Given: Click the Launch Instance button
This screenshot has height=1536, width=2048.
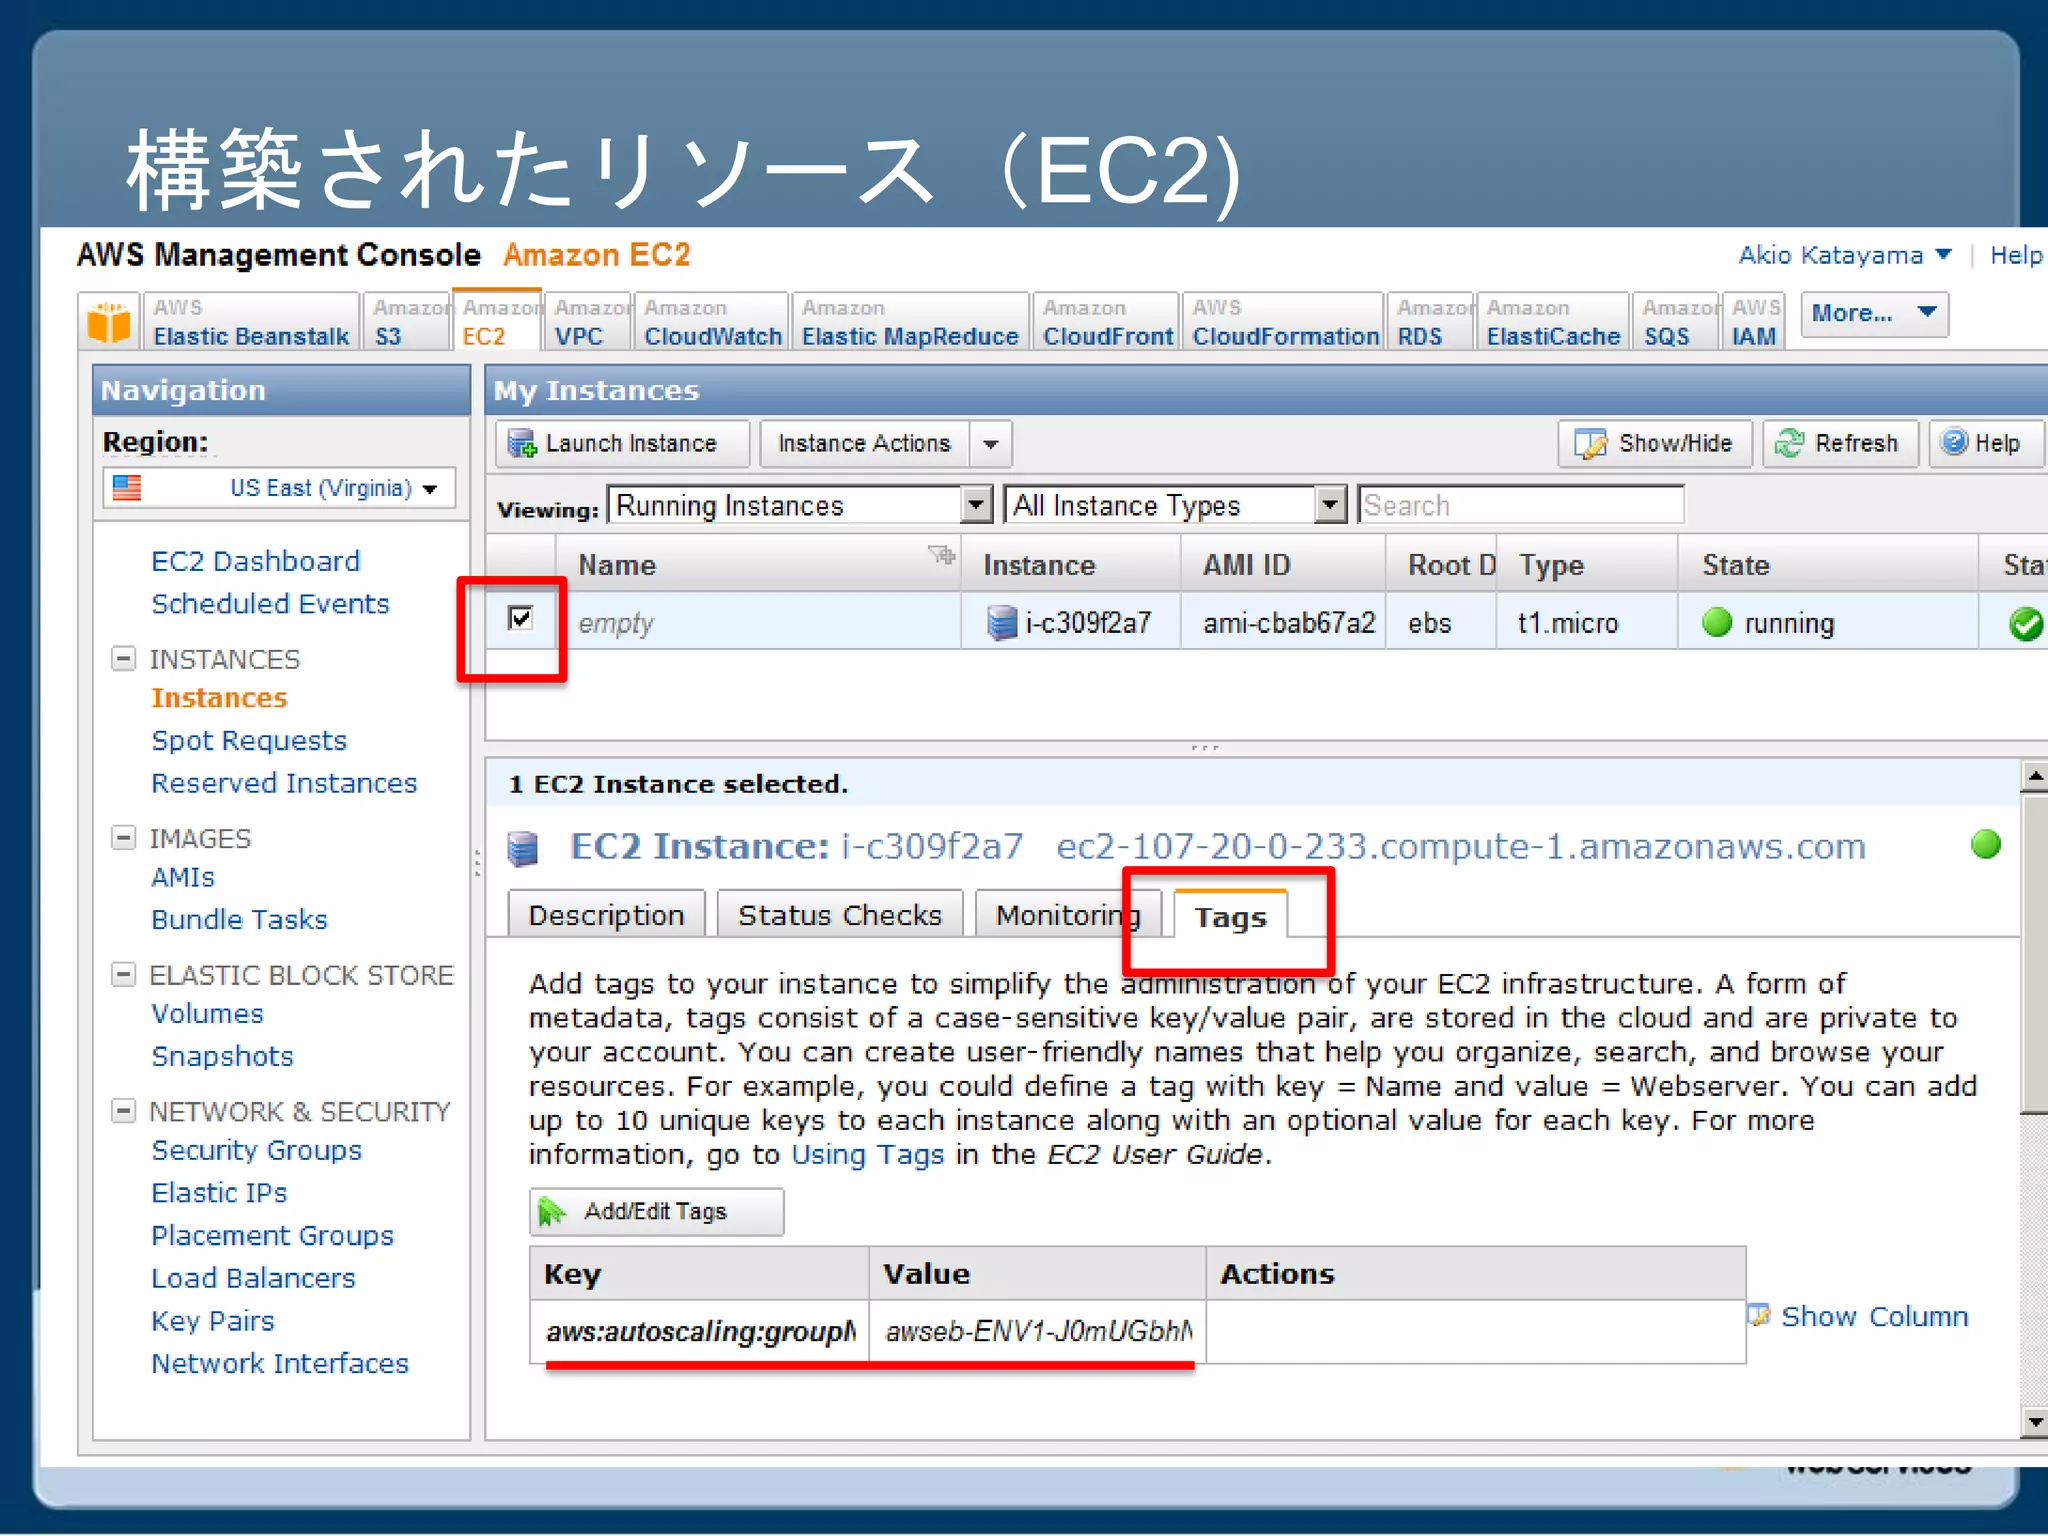Looking at the screenshot, I should (622, 443).
